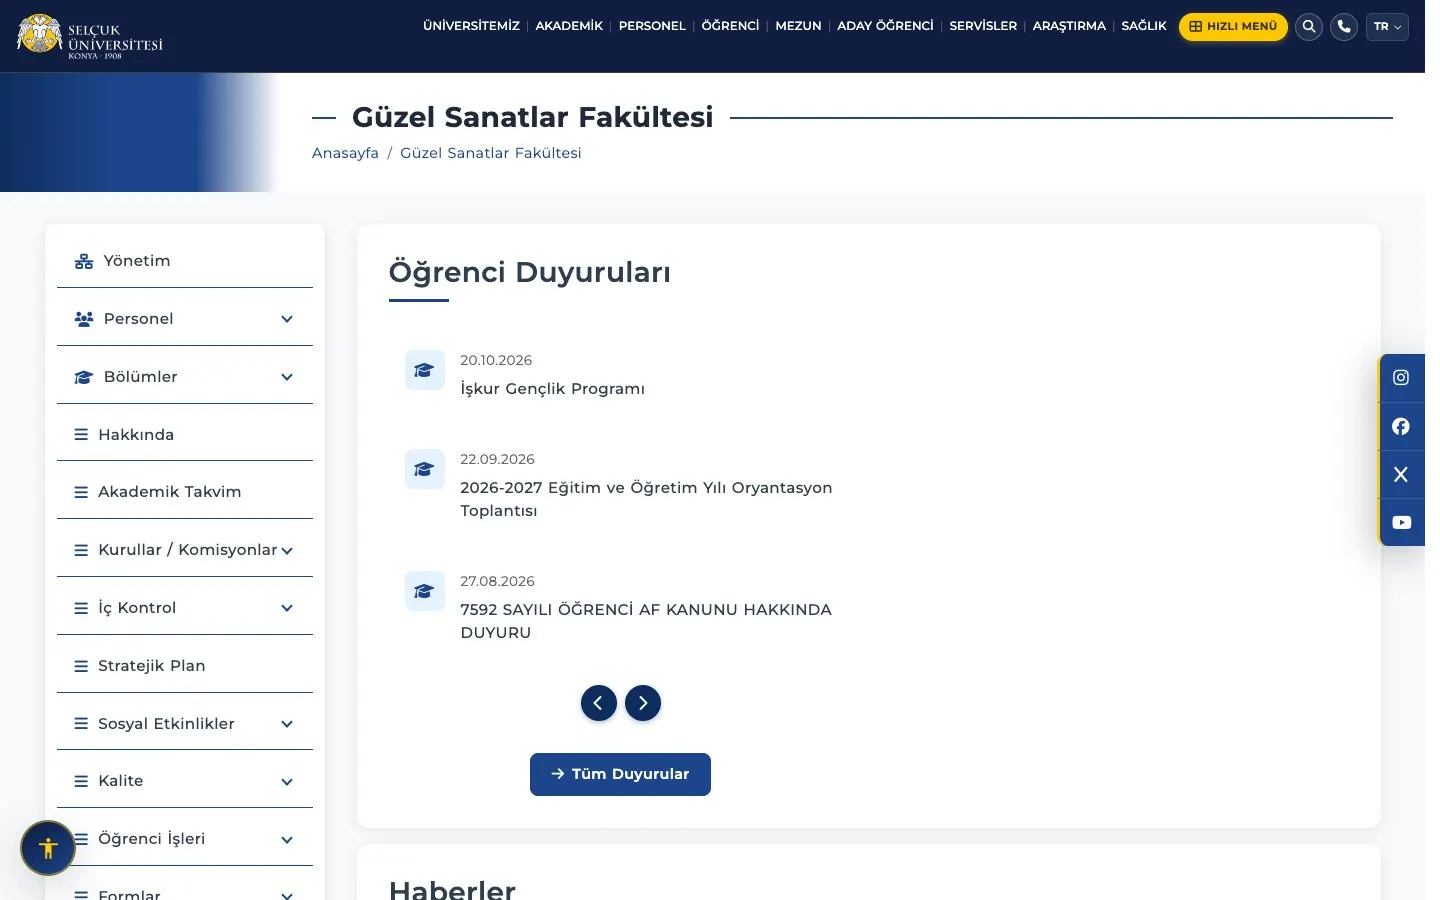Click the phone contact icon
The width and height of the screenshot is (1440, 900).
[1344, 27]
